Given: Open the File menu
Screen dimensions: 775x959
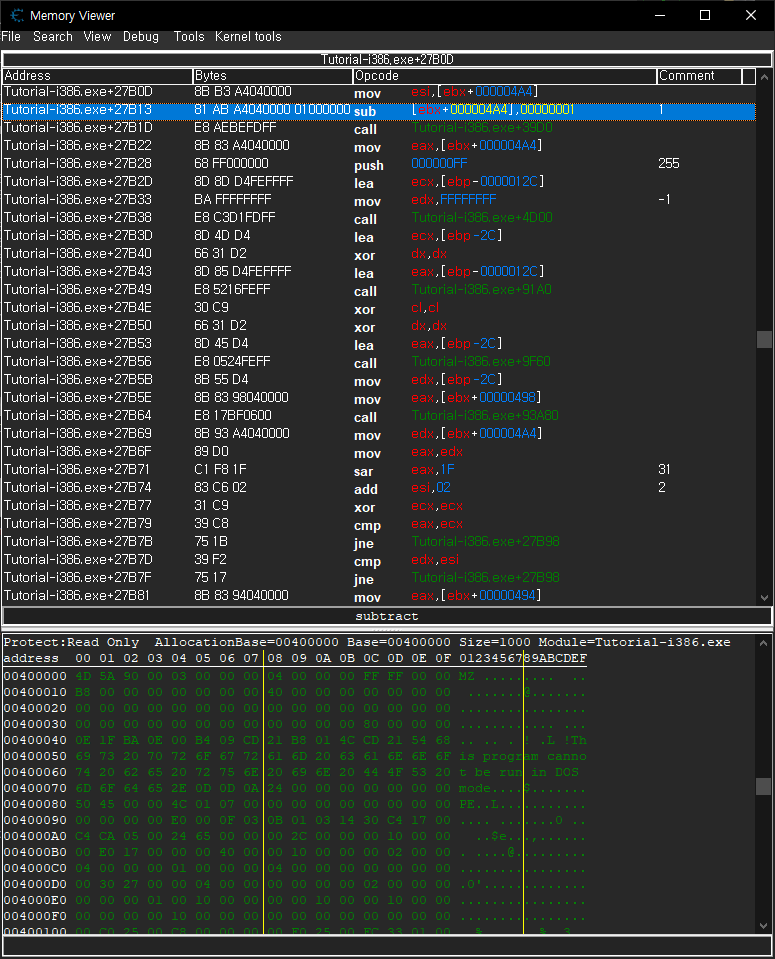Looking at the screenshot, I should coord(11,37).
